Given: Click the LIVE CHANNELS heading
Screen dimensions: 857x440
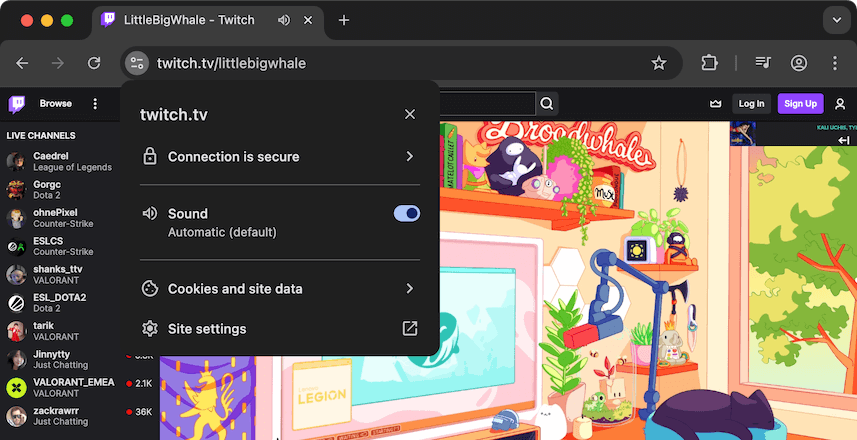Looking at the screenshot, I should pos(41,136).
